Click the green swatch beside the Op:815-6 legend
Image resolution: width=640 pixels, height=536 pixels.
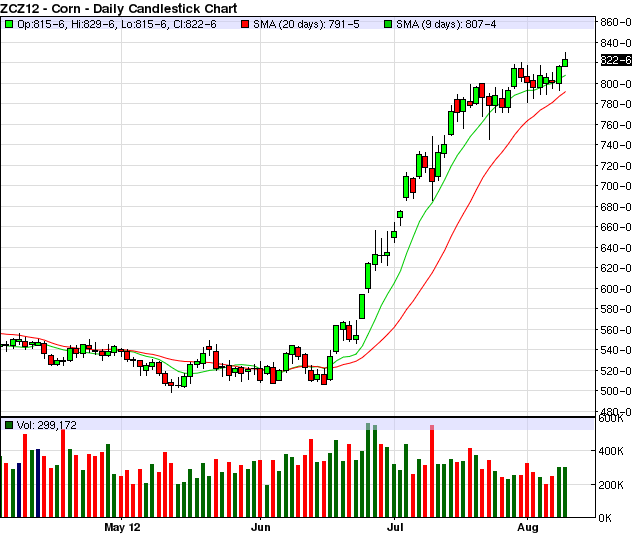coord(9,24)
